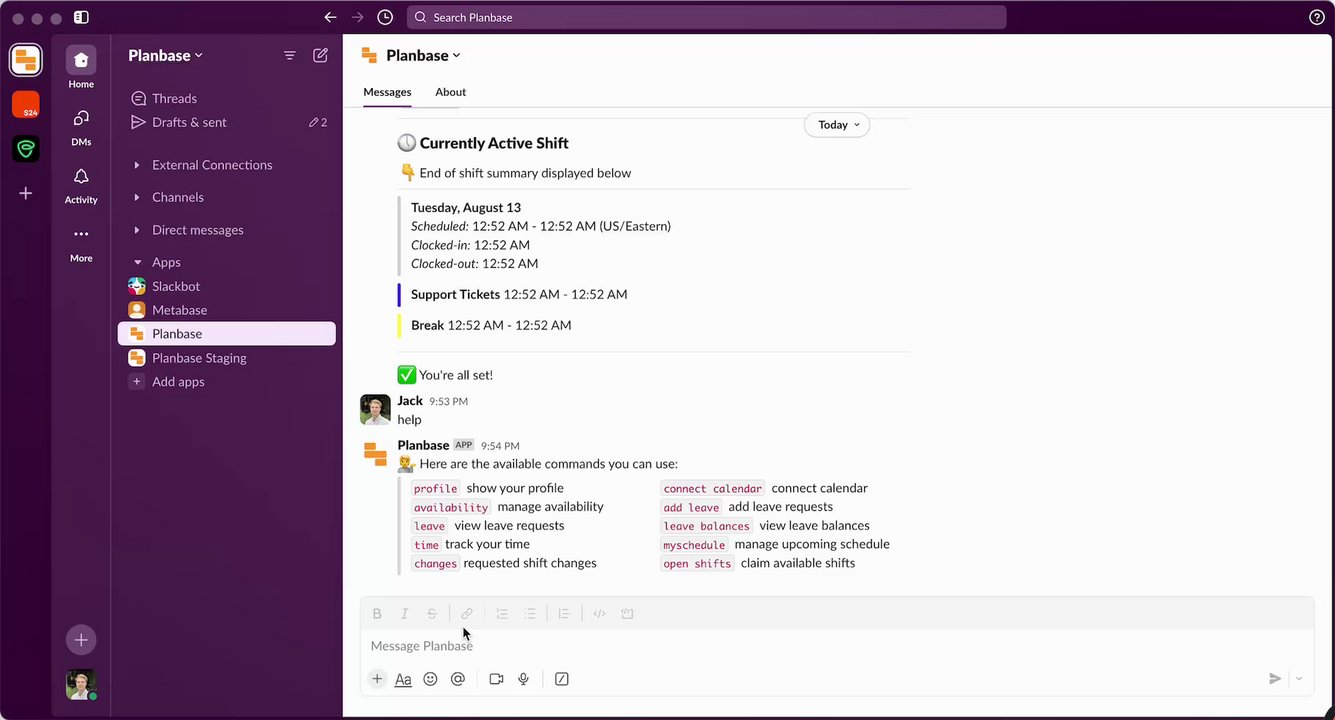Insert a link in message
1335x720 pixels.
pos(467,614)
